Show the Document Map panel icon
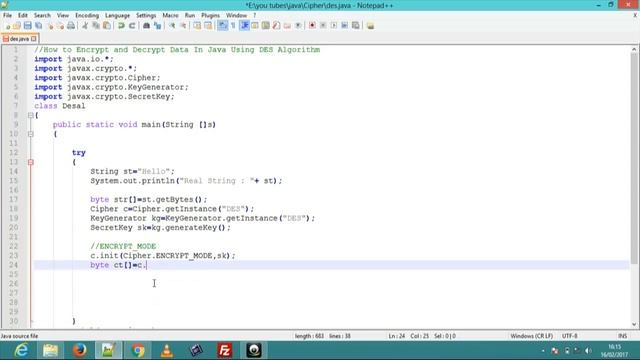Viewport: 640px width, 360px height. (265, 26)
